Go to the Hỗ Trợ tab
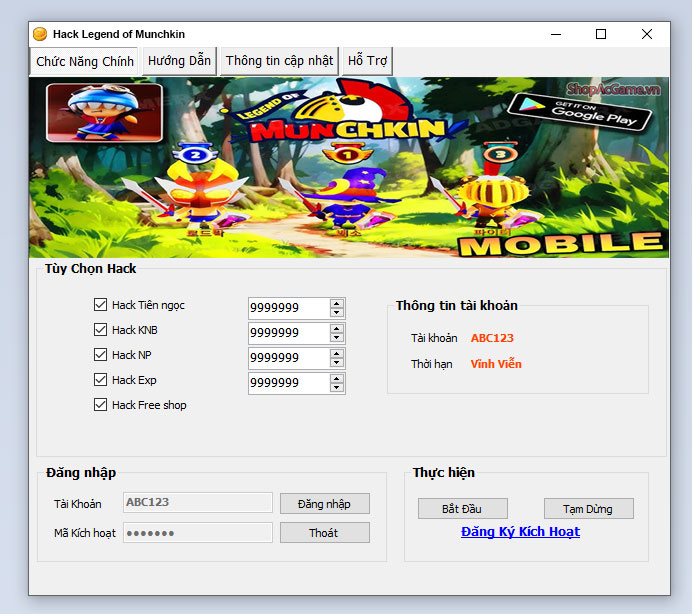Screen dimensions: 693x616 [367, 61]
